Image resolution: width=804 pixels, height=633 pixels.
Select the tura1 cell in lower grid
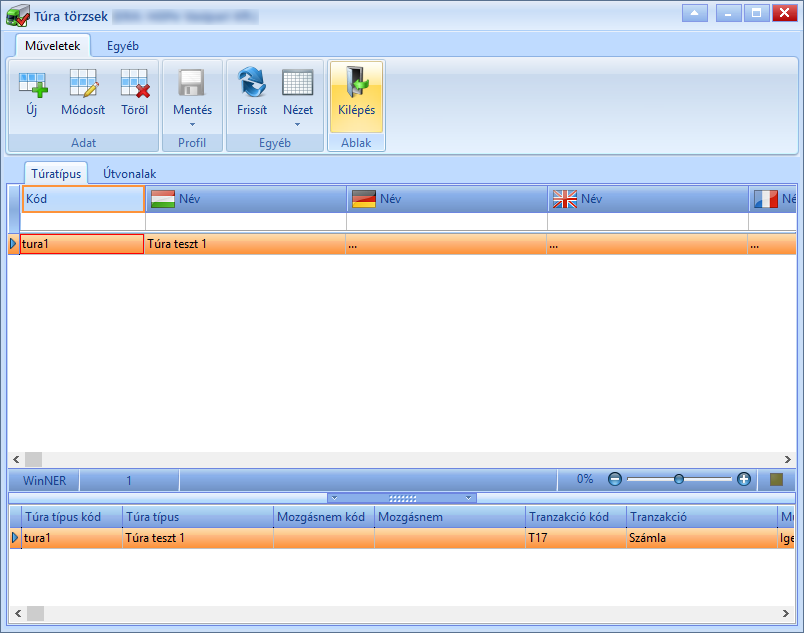(72, 538)
